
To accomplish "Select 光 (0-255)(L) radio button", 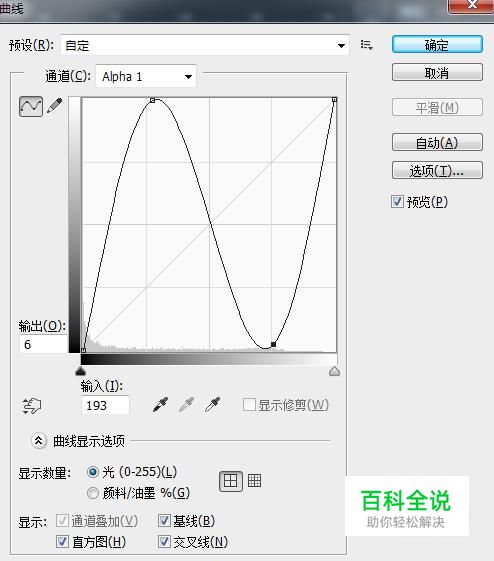I will pos(93,472).
